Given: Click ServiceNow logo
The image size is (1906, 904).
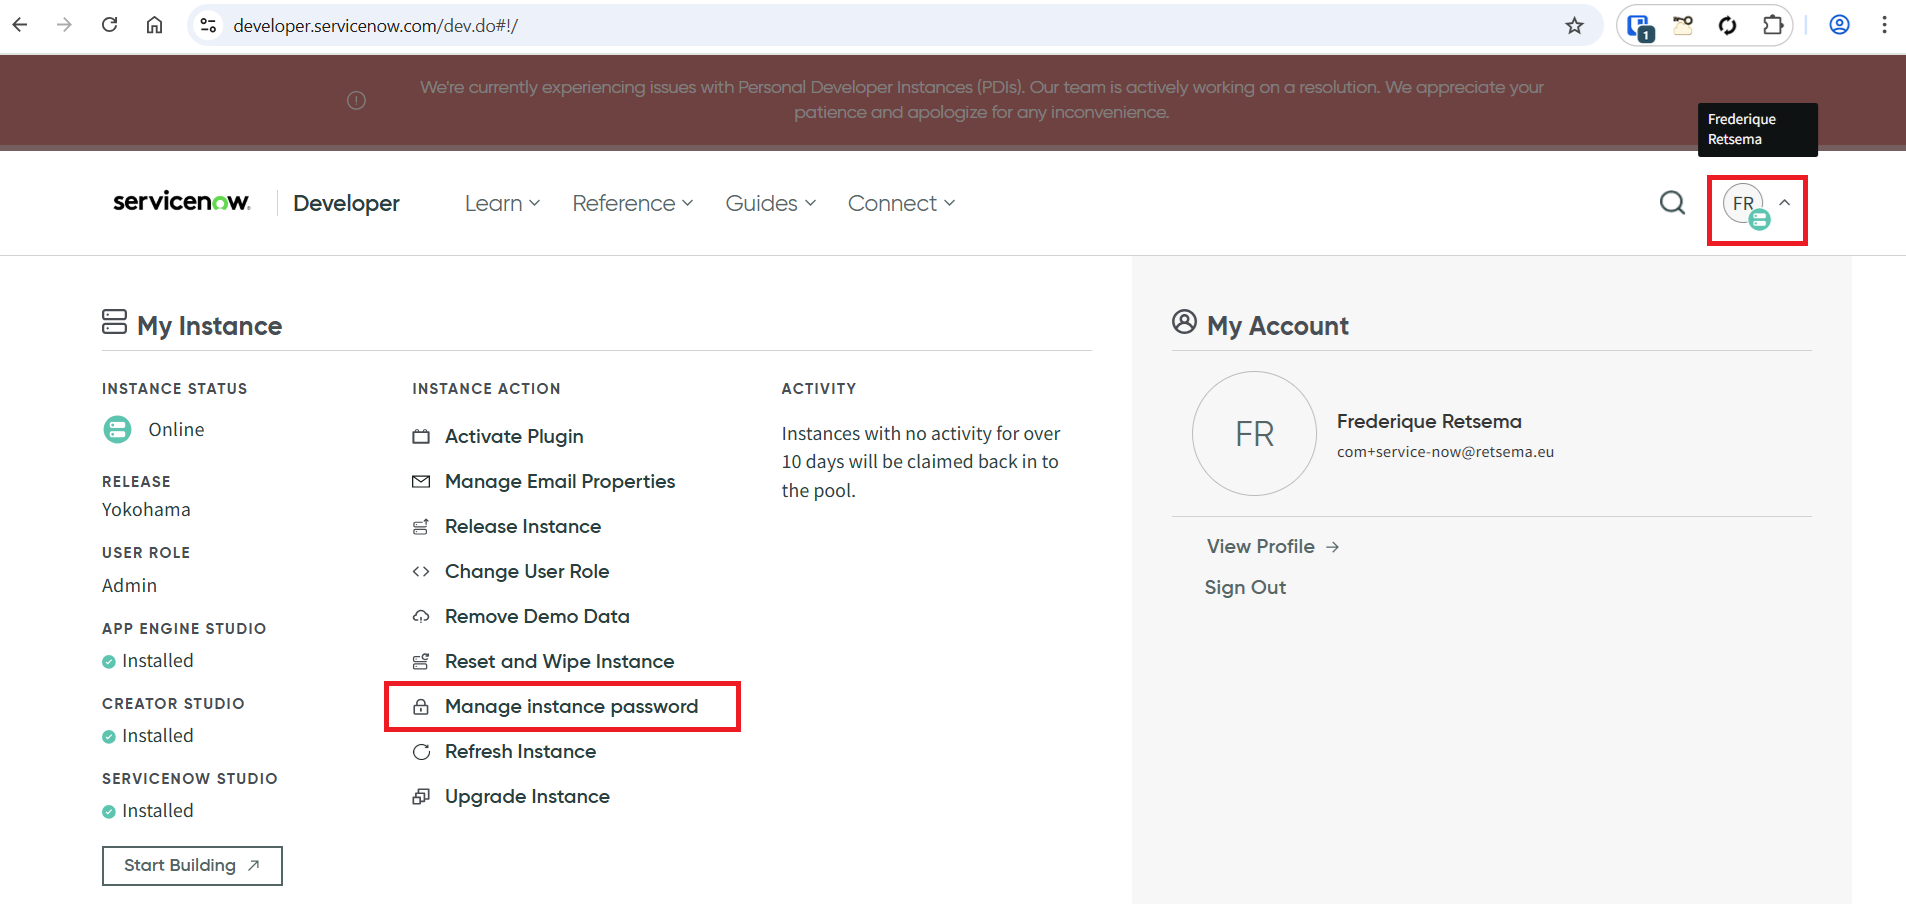Looking at the screenshot, I should 181,202.
